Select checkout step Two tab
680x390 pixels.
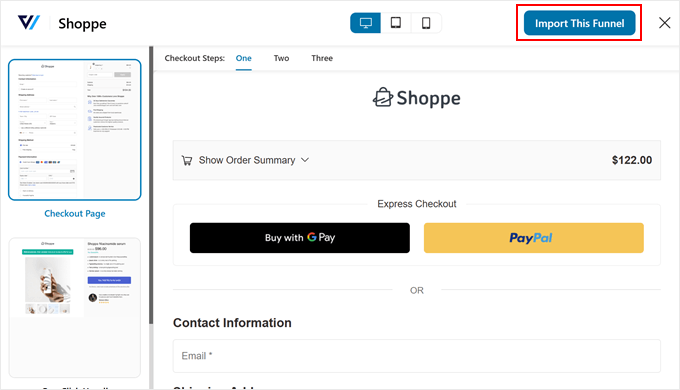(281, 58)
